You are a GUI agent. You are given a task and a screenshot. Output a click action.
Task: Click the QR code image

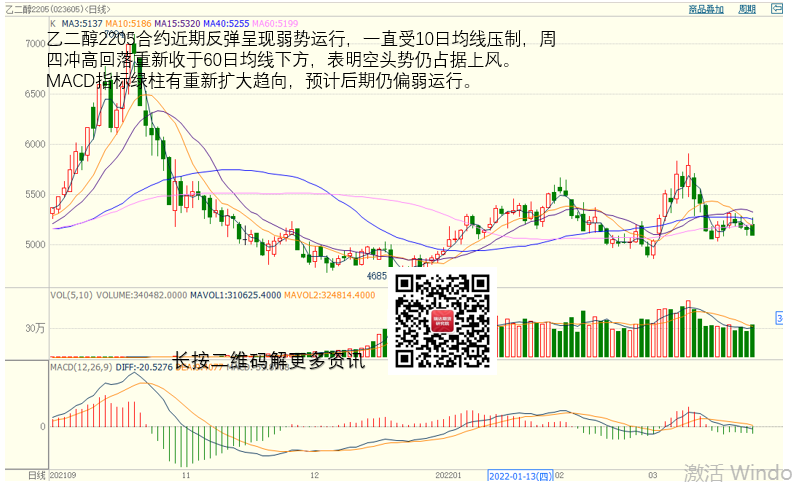pyautogui.click(x=444, y=321)
